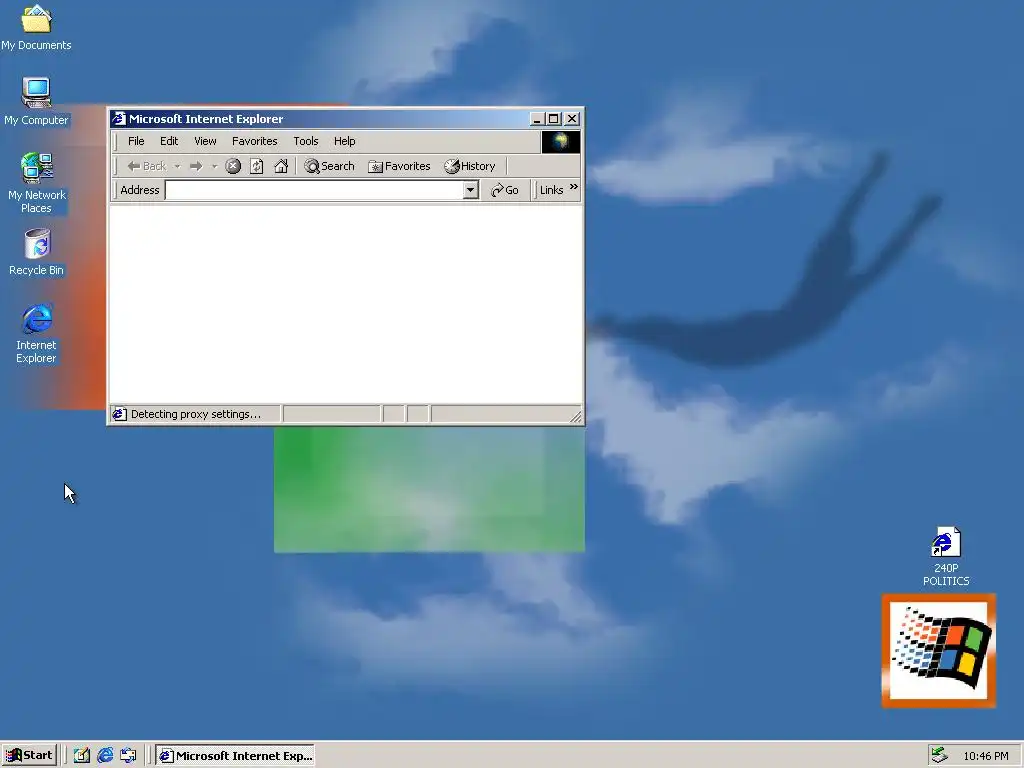The image size is (1024, 768).
Task: Click the IE globe throbber logo
Action: click(560, 142)
